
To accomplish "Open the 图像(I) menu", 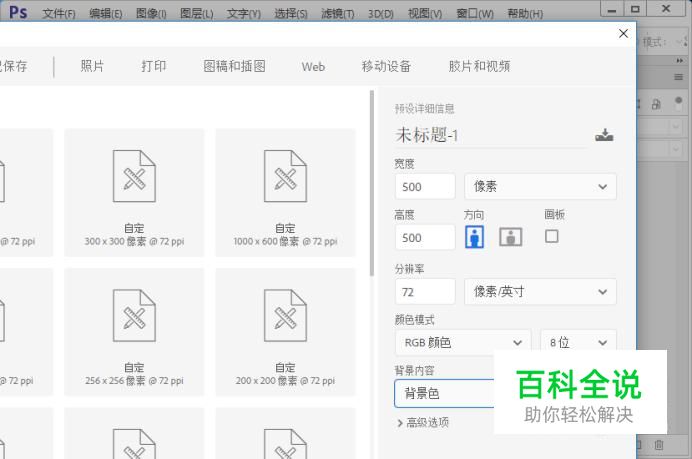I will (151, 14).
